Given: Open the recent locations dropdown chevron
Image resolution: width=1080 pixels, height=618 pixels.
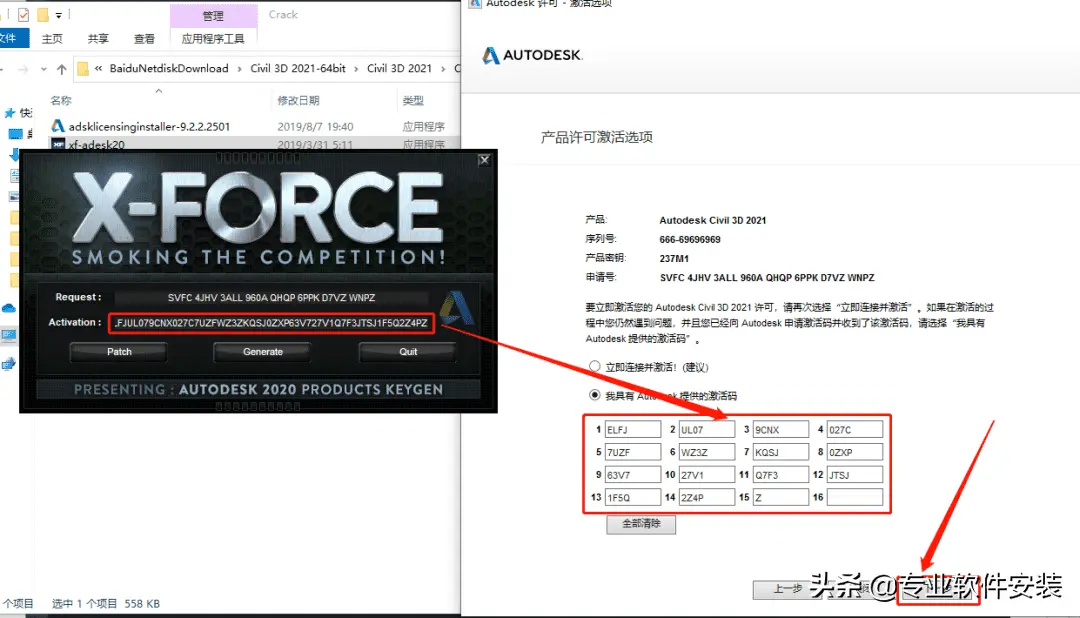Looking at the screenshot, I should tap(43, 69).
